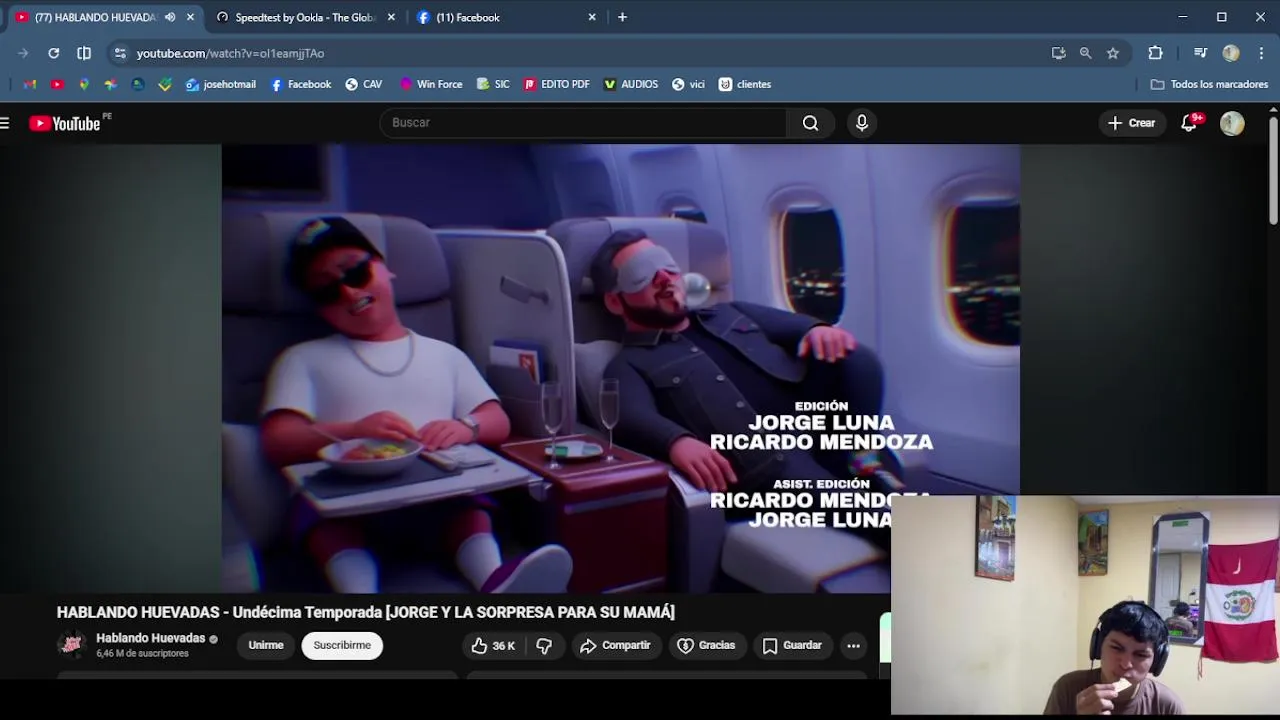The height and width of the screenshot is (720, 1280).
Task: Close the Speedtest by Ookla tab
Action: 391,17
